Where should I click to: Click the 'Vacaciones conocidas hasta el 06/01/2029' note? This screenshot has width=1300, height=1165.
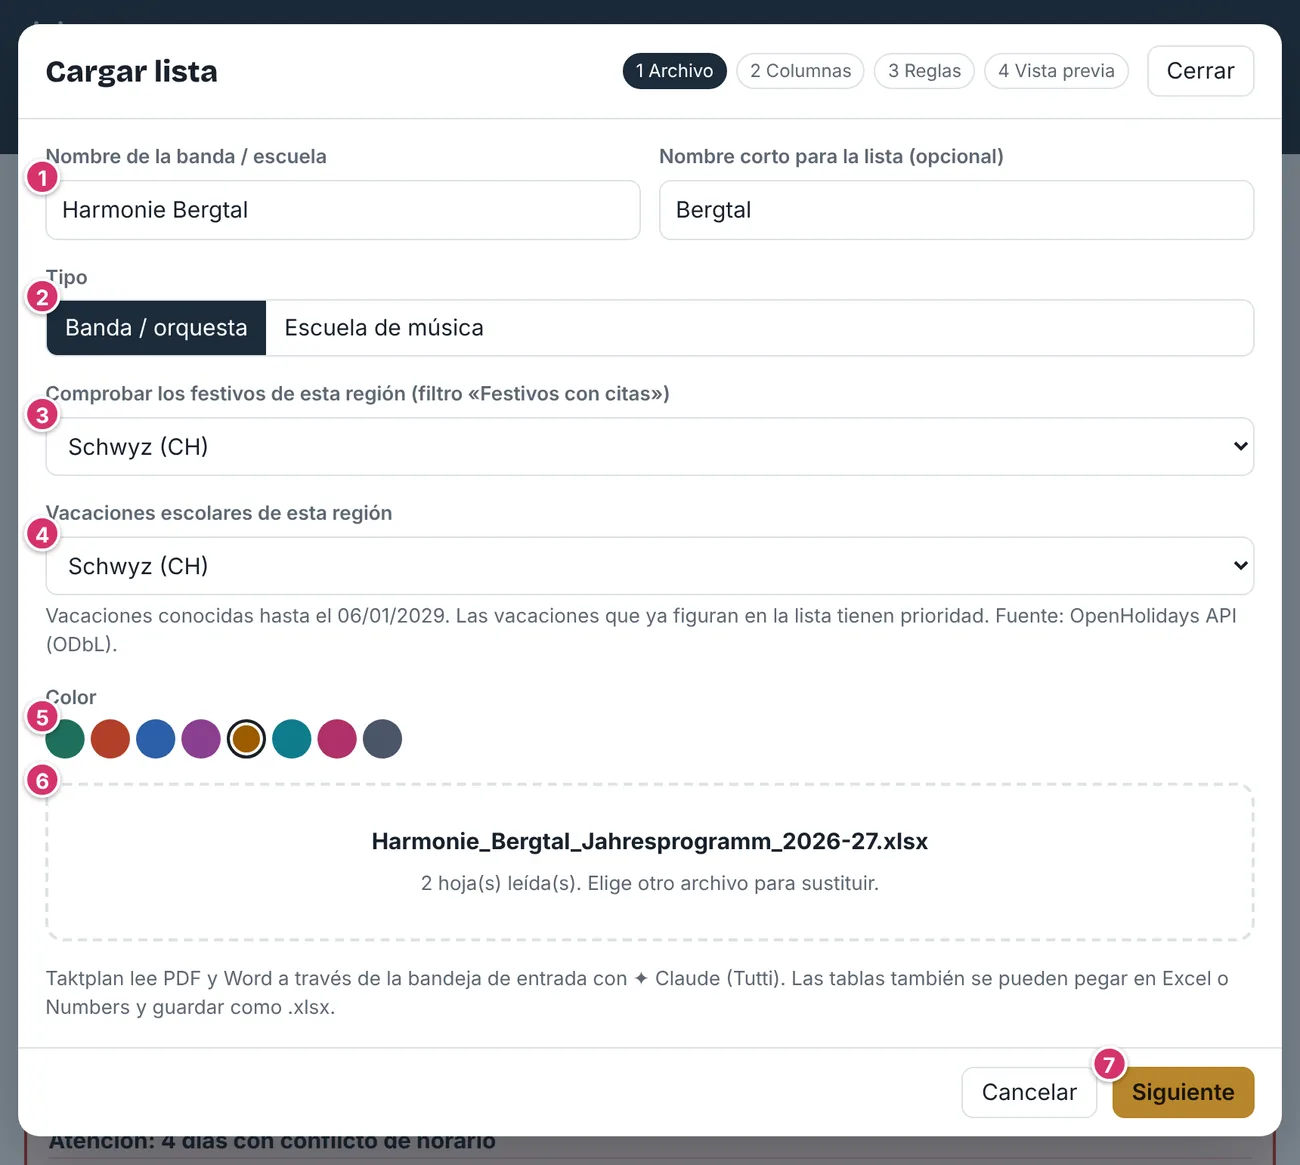coord(642,630)
